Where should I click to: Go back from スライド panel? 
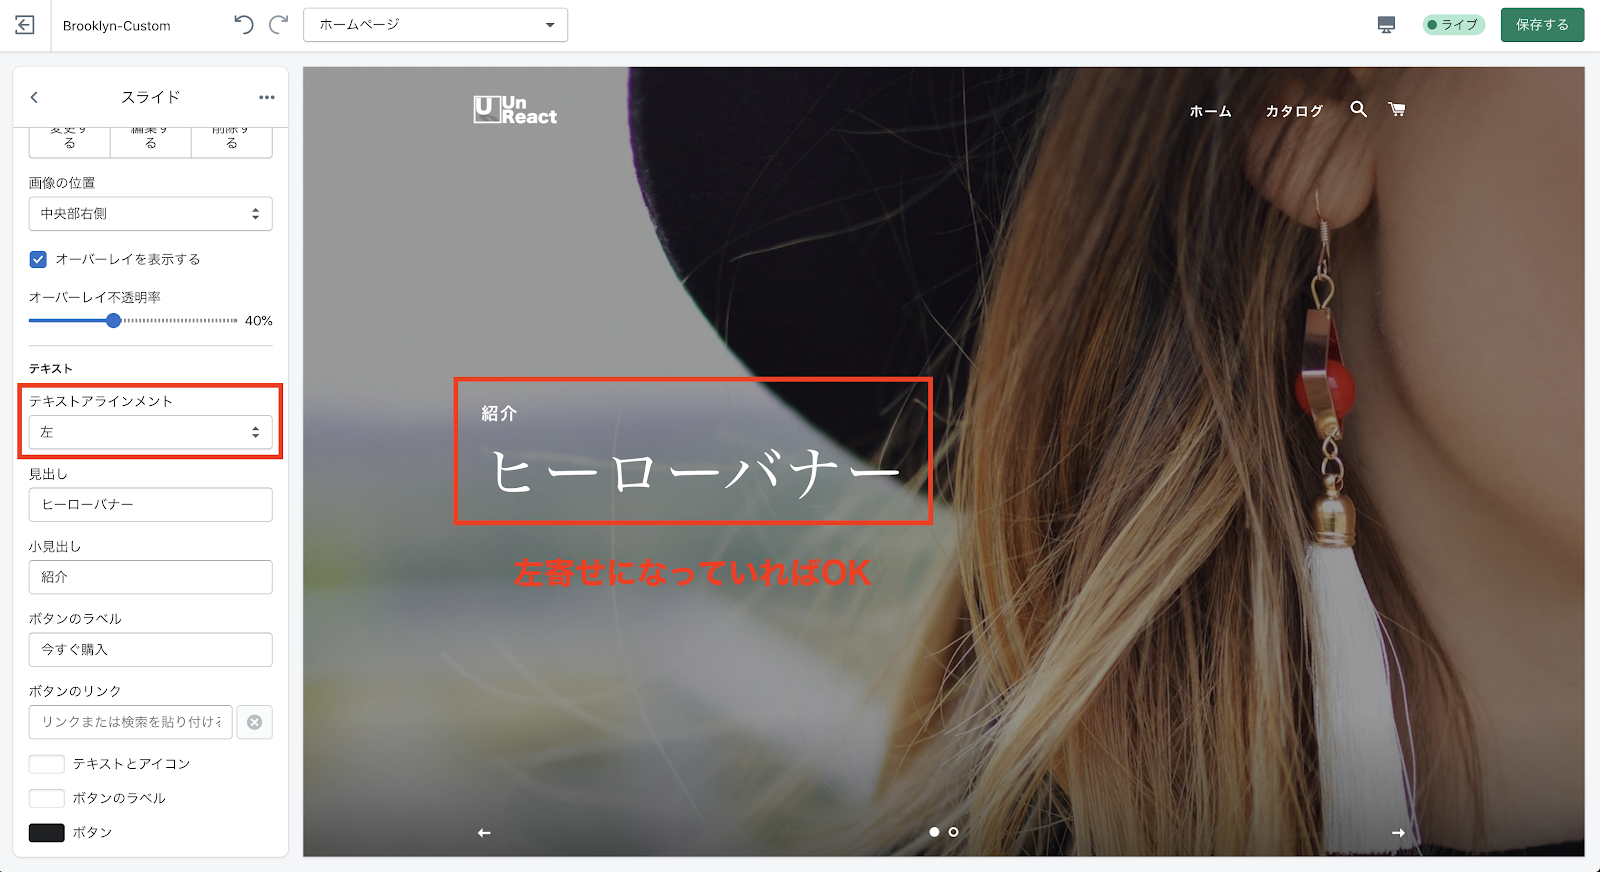[34, 97]
